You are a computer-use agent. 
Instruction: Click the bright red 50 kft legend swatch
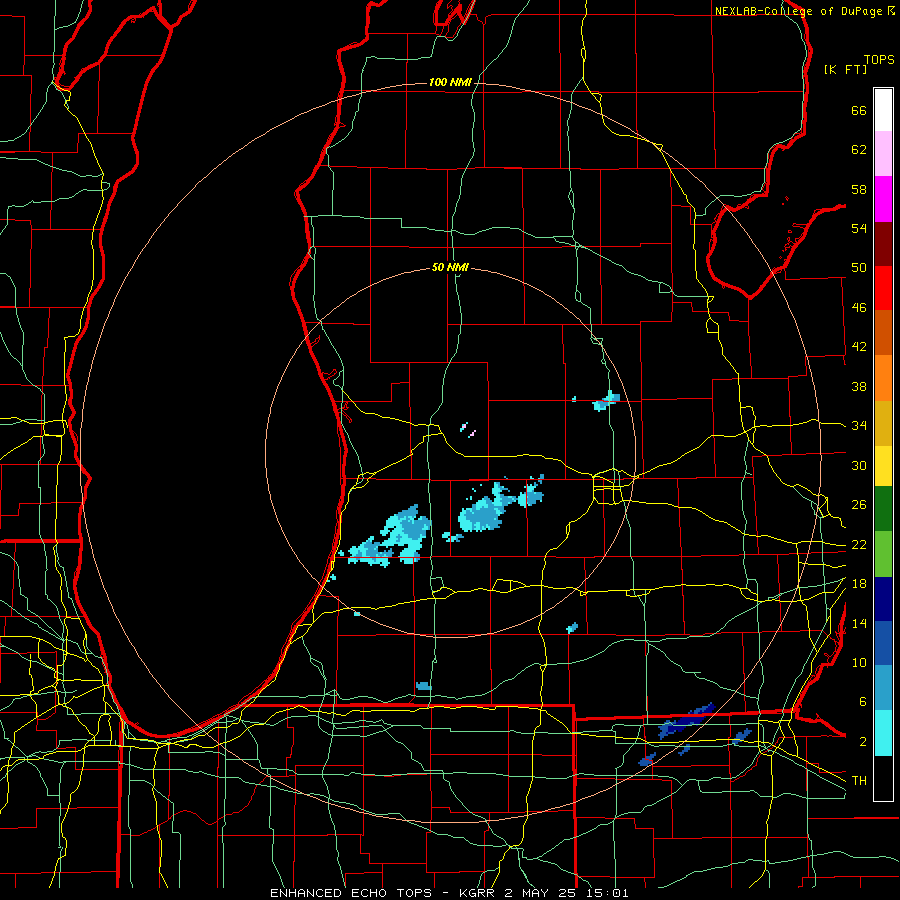click(x=883, y=288)
